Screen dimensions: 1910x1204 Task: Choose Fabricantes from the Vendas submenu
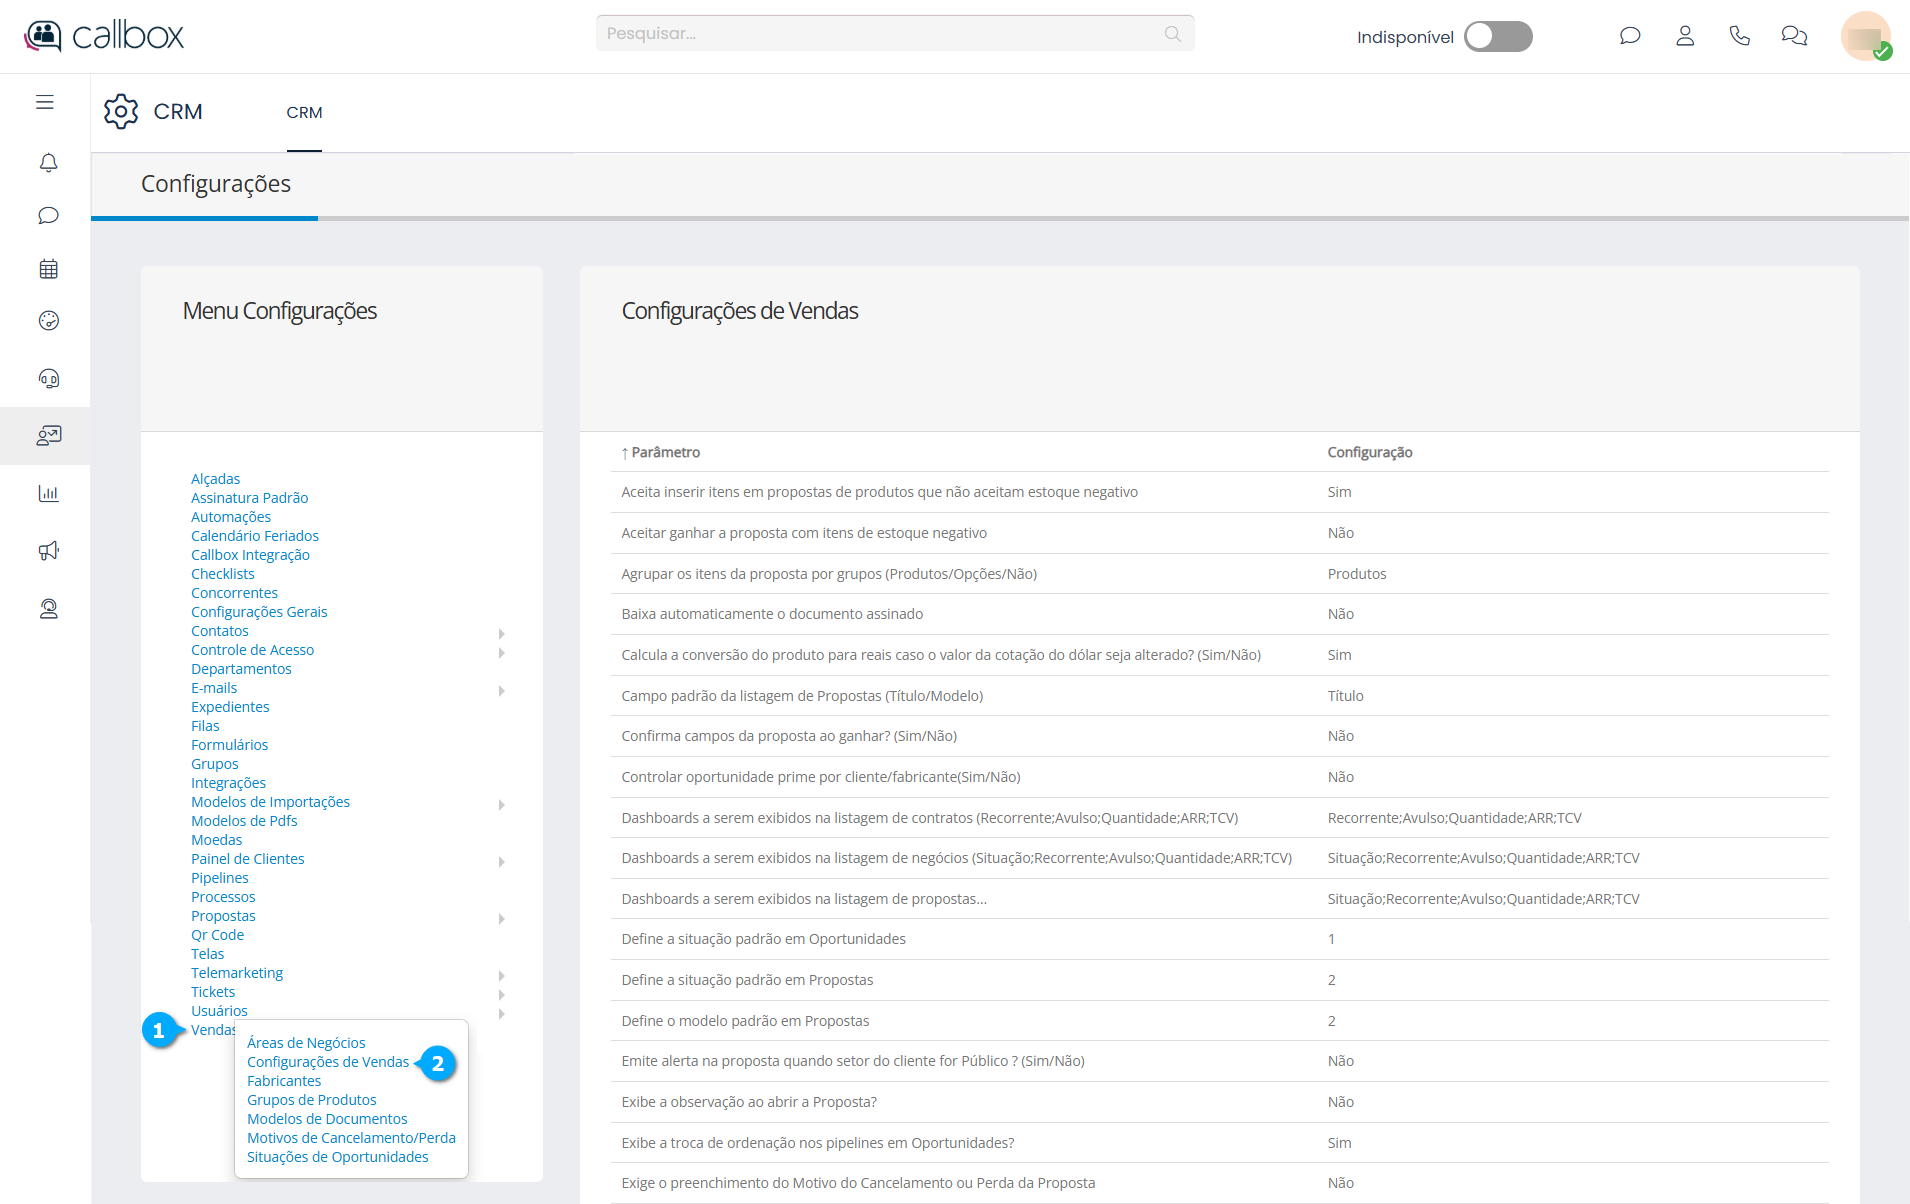click(x=284, y=1081)
